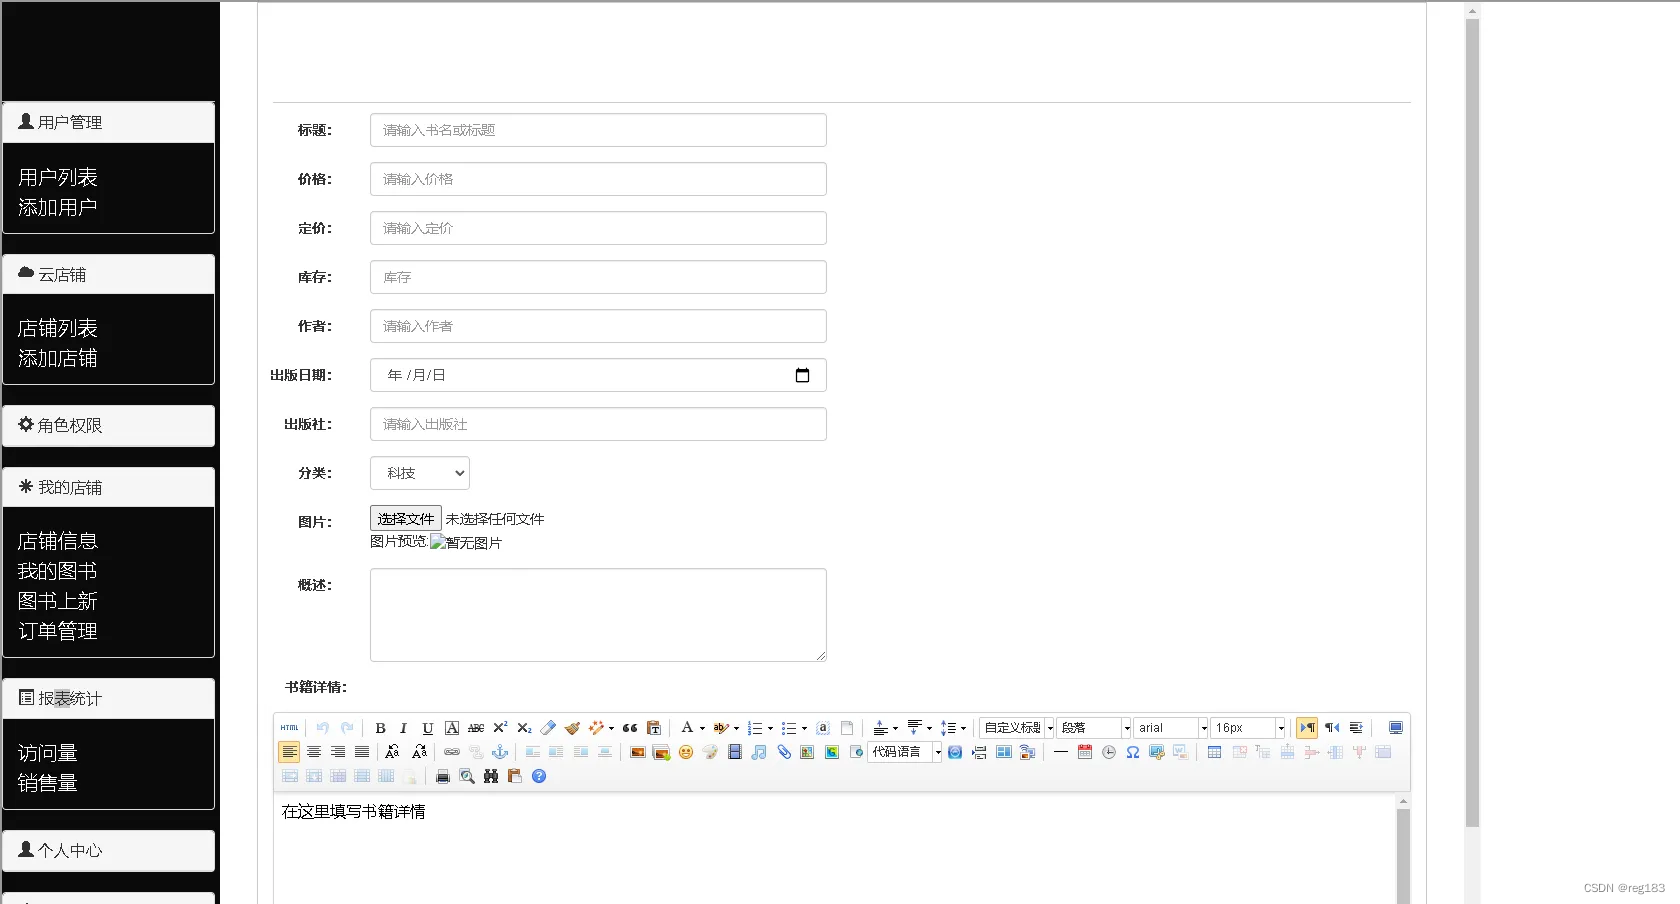The image size is (1680, 904).
Task: Expand the 报表统计 sidebar section
Action: point(109,698)
